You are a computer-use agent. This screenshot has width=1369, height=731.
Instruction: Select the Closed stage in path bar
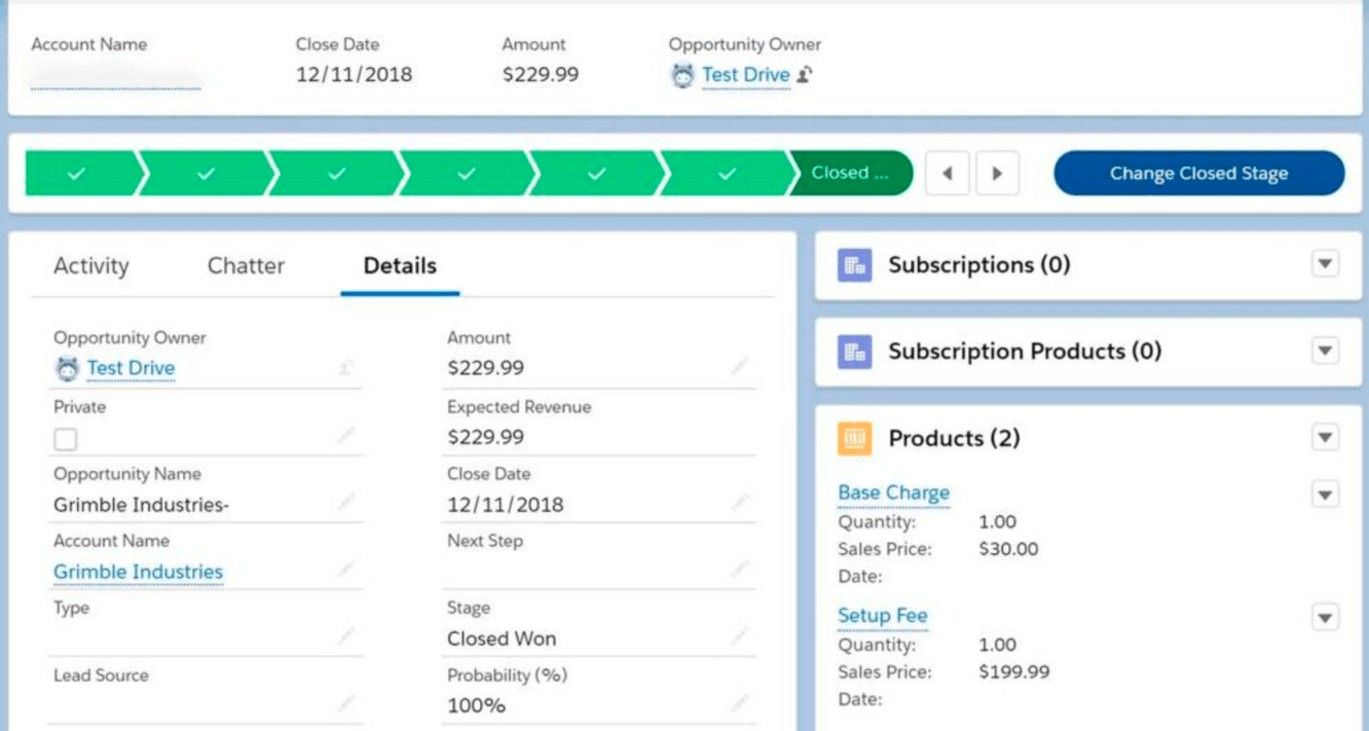click(x=850, y=173)
